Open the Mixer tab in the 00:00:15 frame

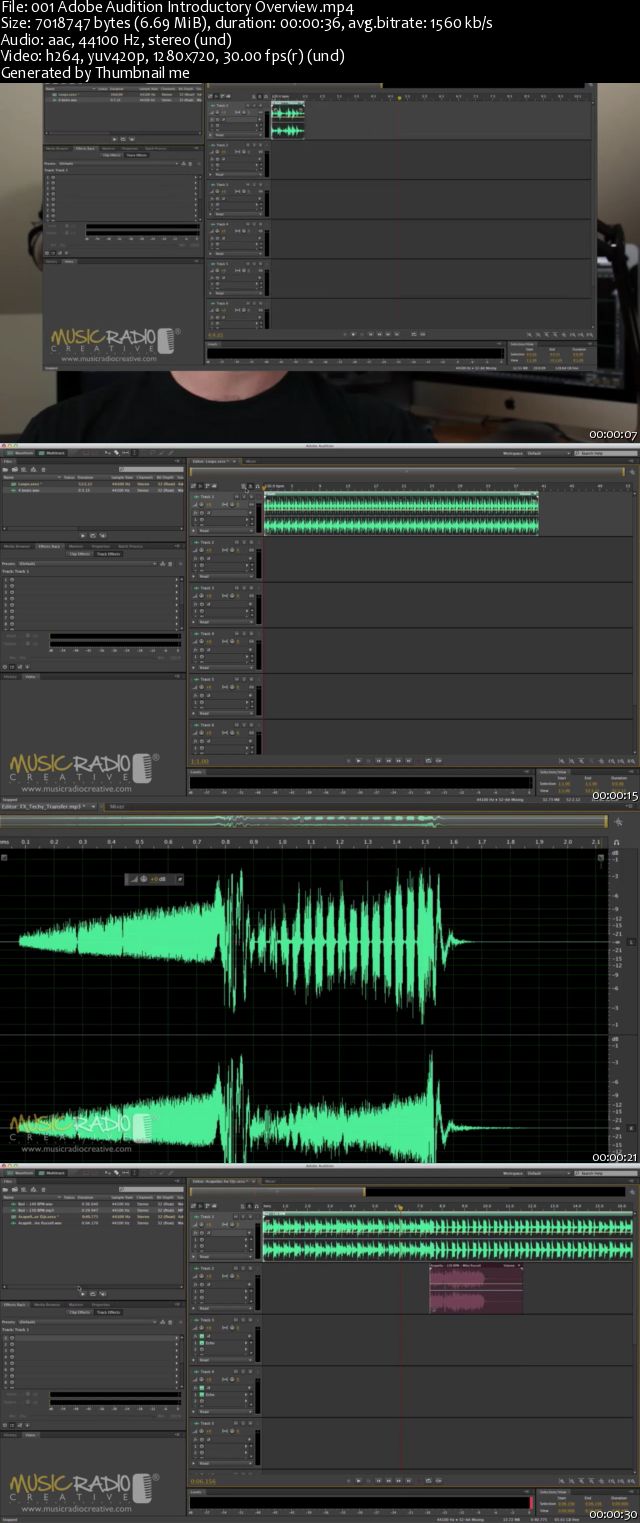(251, 461)
